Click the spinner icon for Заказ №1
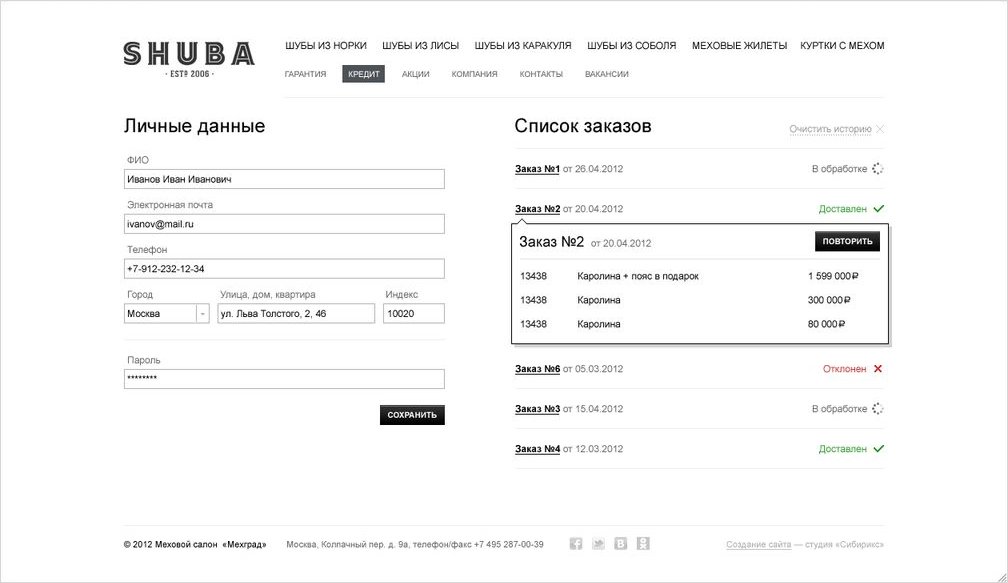The image size is (1008, 583). [878, 169]
